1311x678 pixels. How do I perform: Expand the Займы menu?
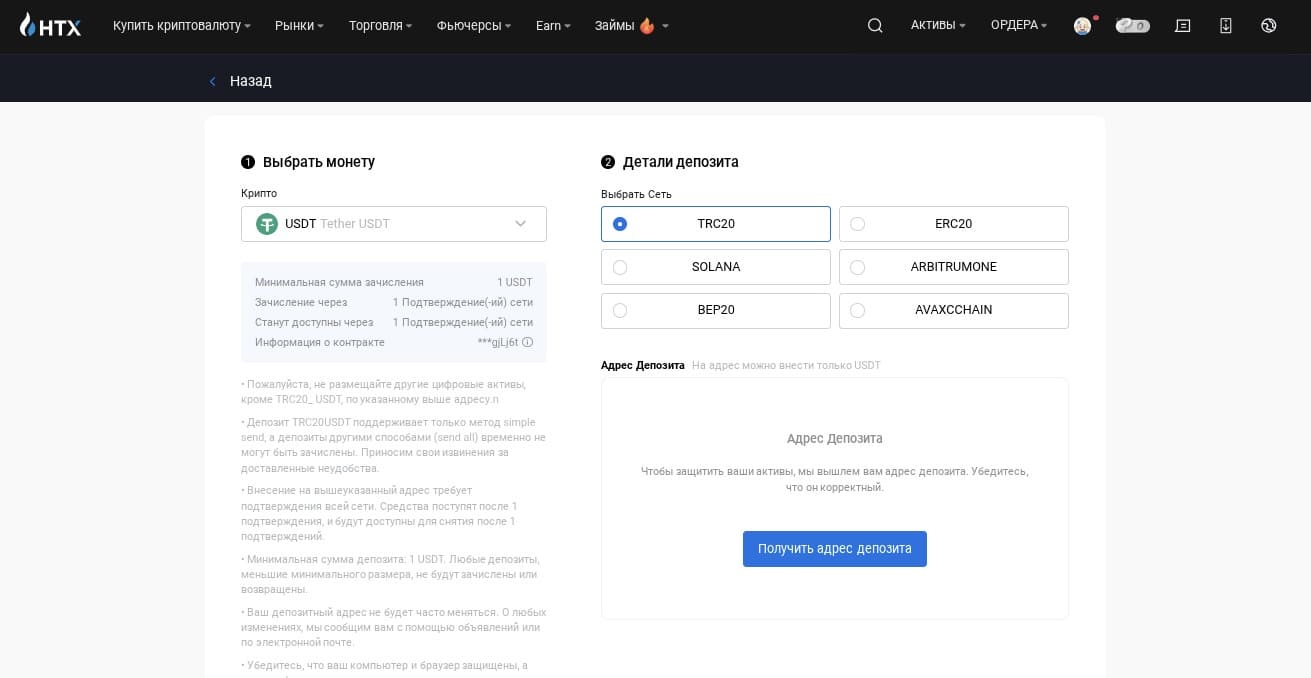(x=632, y=26)
